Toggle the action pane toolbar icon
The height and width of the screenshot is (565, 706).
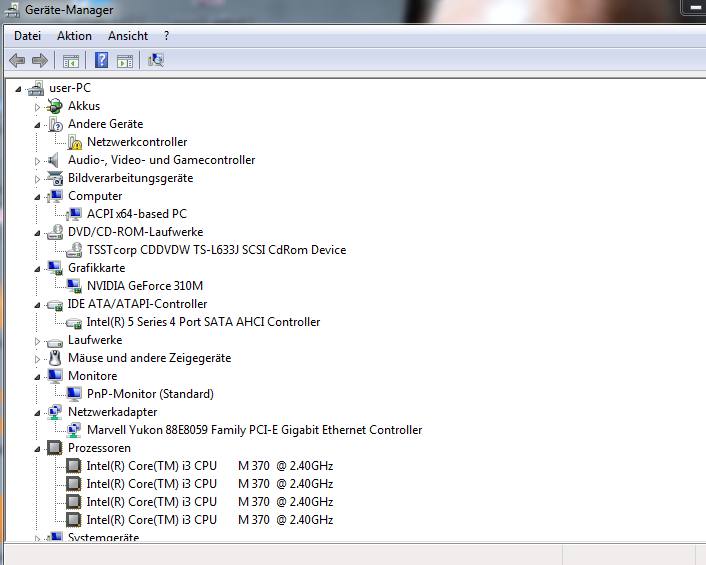[125, 61]
